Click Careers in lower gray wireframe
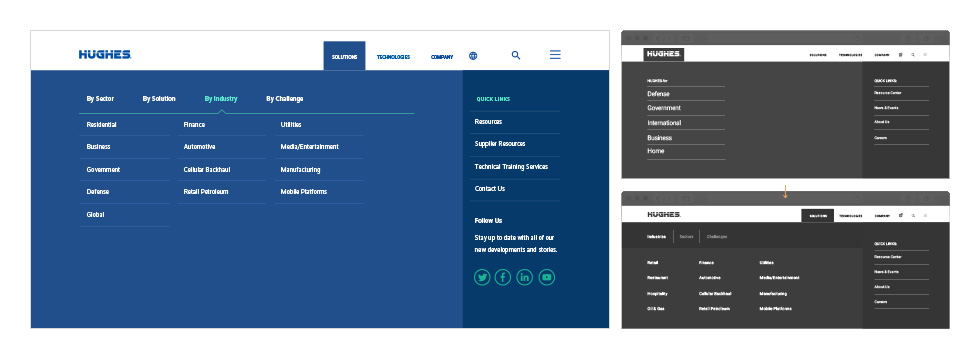Screen dimensions: 980x360 [x=880, y=302]
